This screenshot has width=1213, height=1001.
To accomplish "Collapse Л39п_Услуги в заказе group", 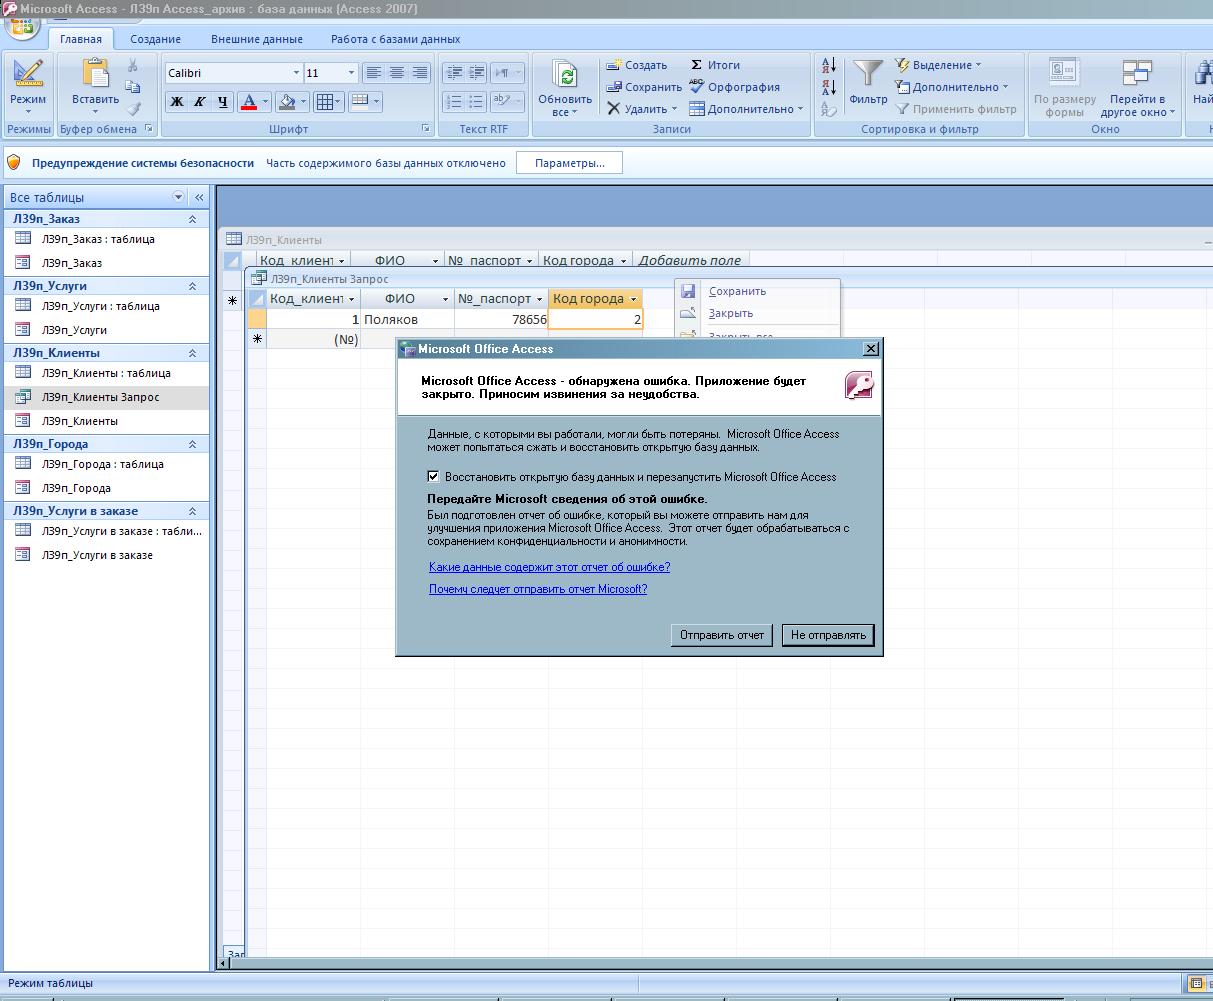I will 193,511.
